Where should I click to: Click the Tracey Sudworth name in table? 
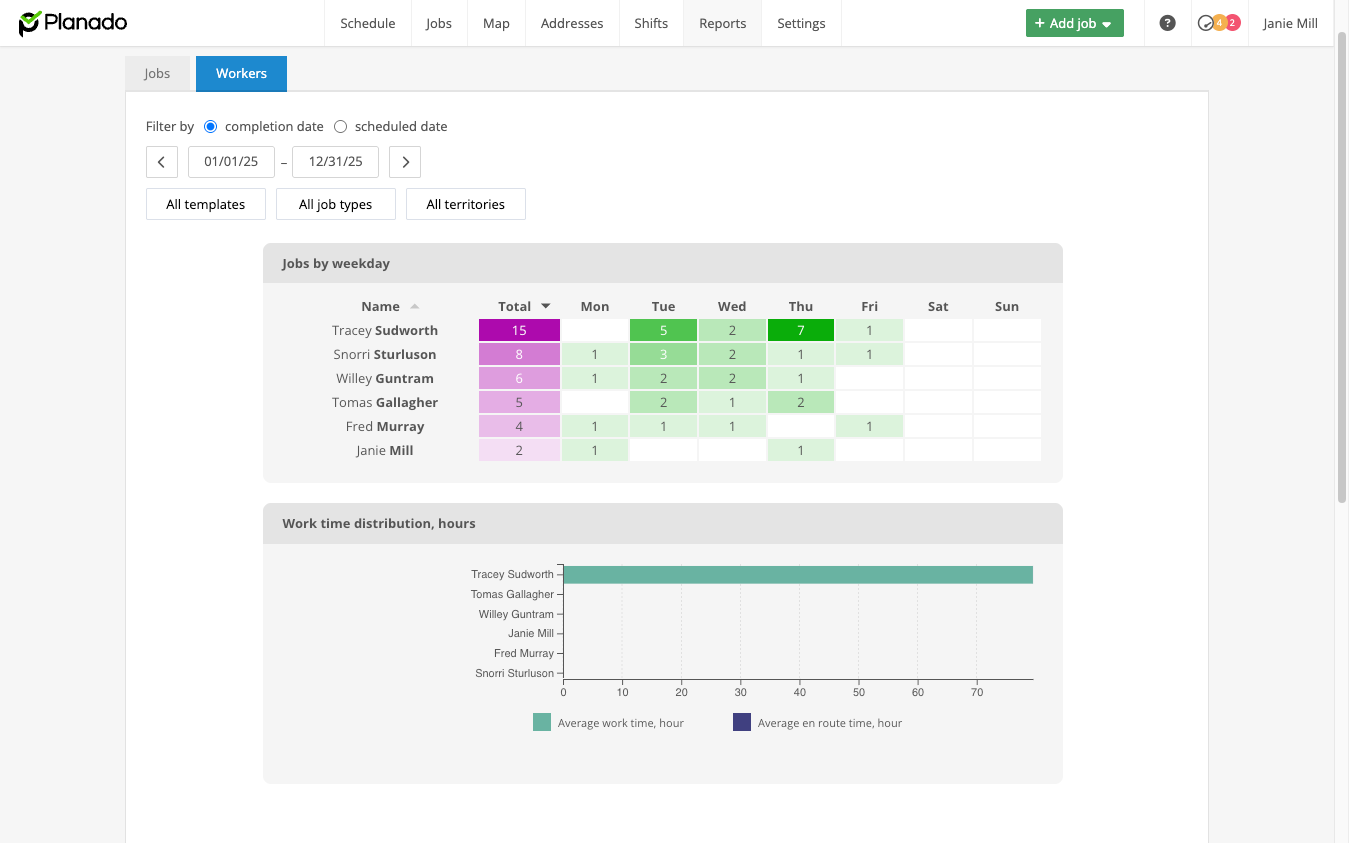(x=385, y=331)
